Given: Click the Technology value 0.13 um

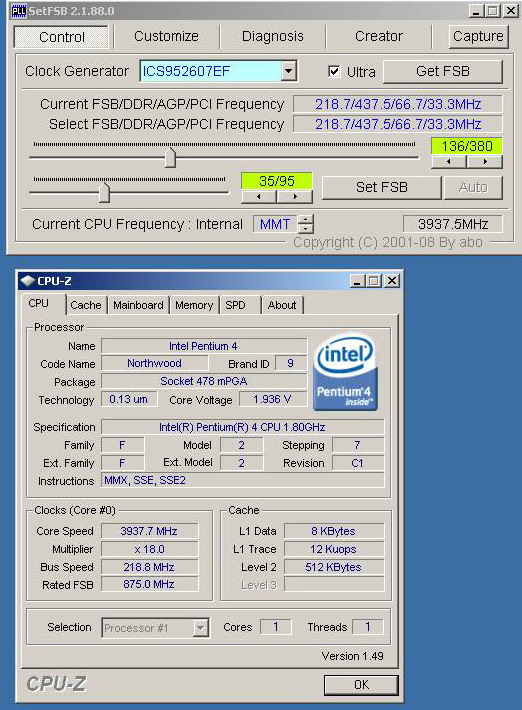Looking at the screenshot, I should tap(129, 399).
